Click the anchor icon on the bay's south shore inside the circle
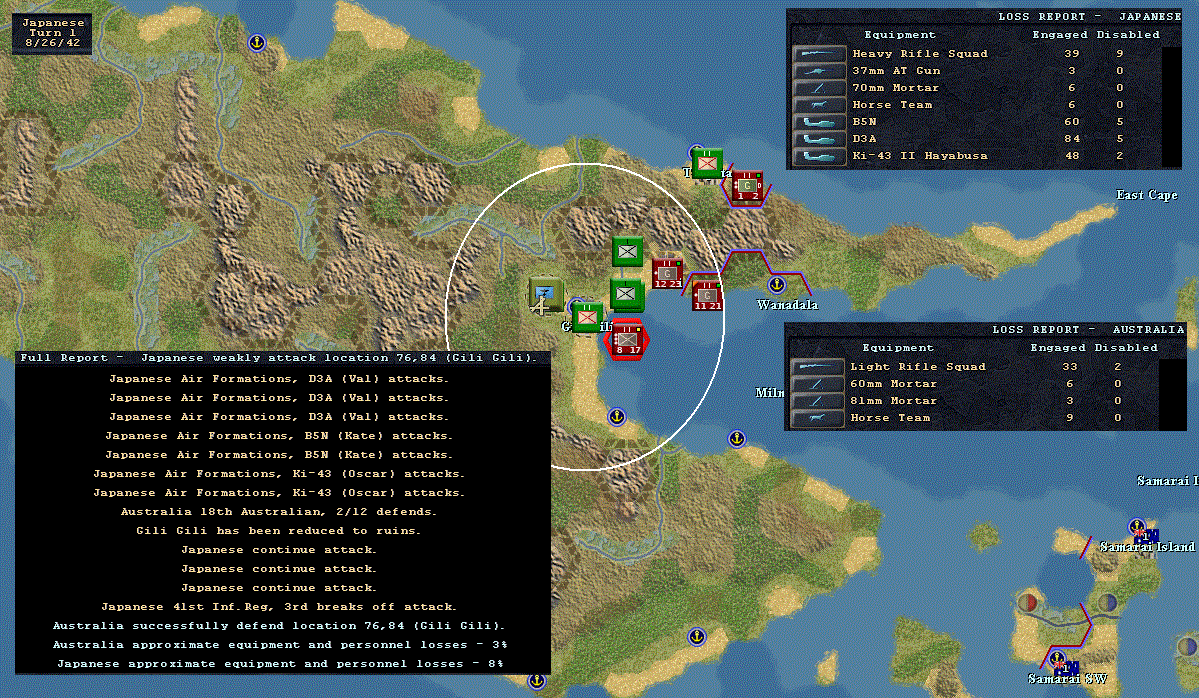This screenshot has width=1199, height=698. (616, 417)
